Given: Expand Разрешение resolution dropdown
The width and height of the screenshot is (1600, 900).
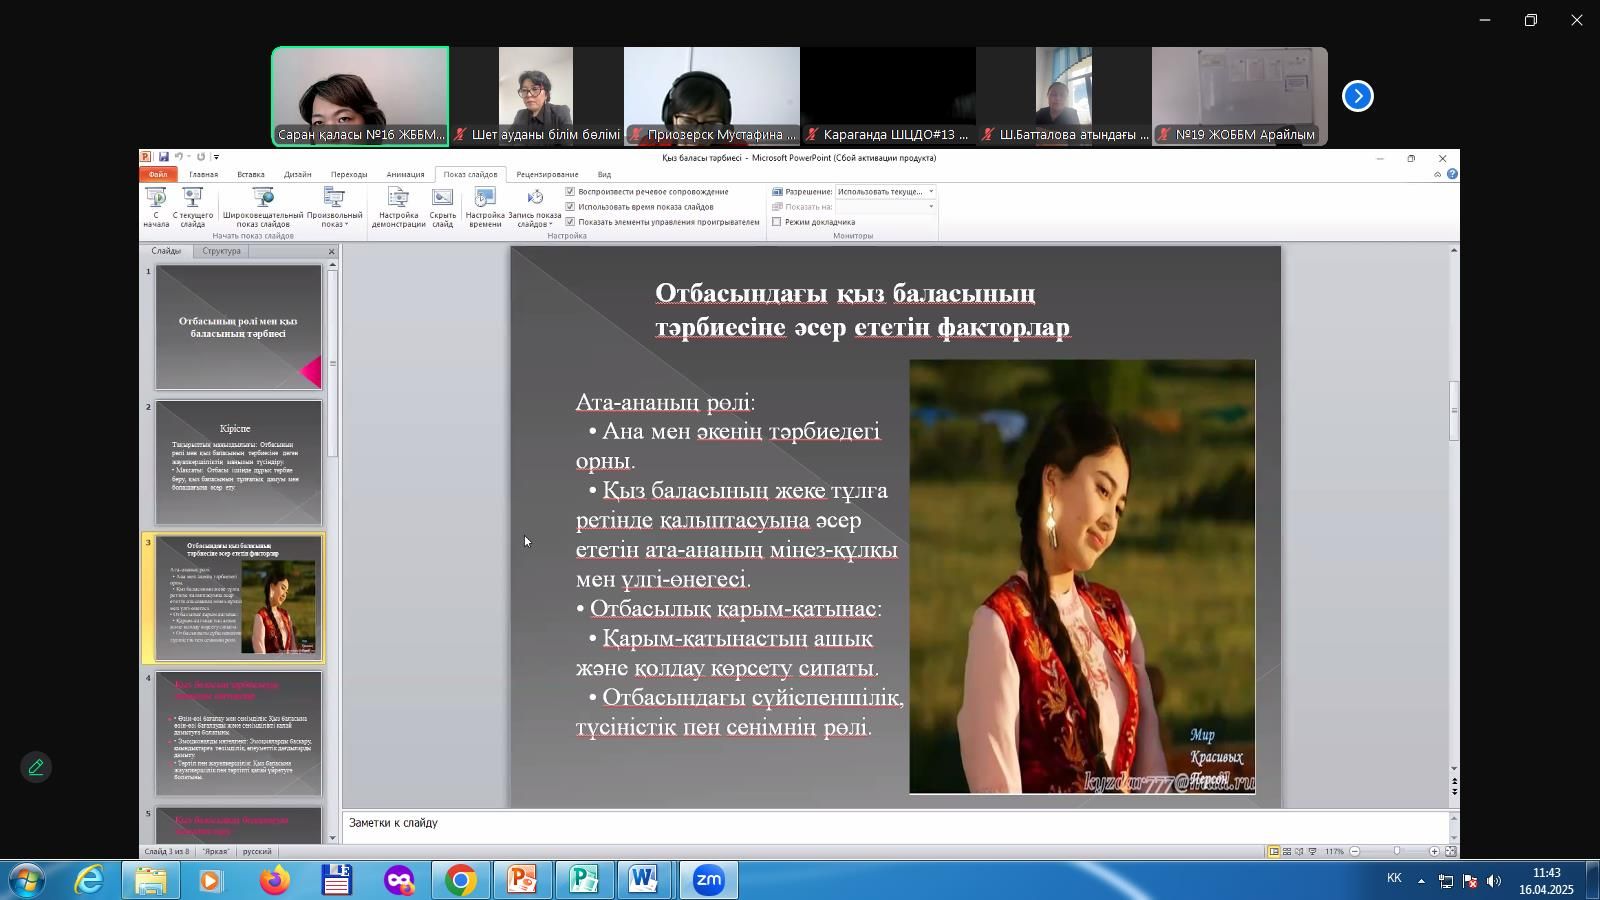Looking at the screenshot, I should pos(931,192).
